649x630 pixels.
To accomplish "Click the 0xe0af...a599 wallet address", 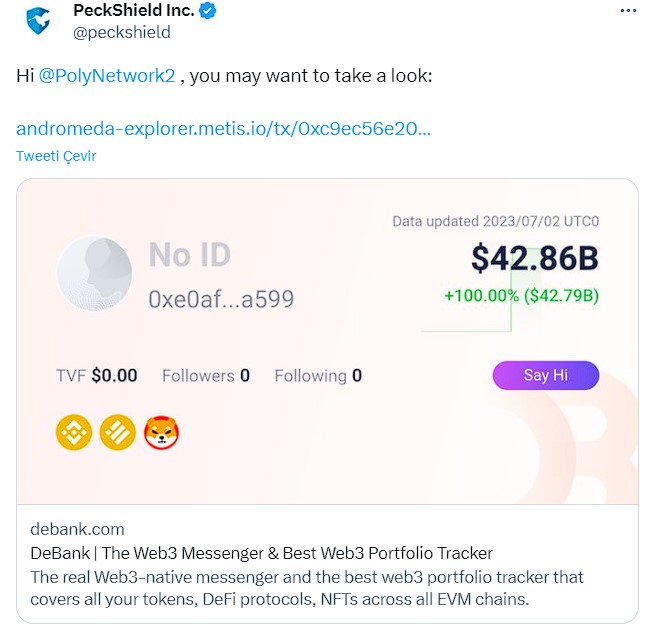I will click(x=221, y=299).
